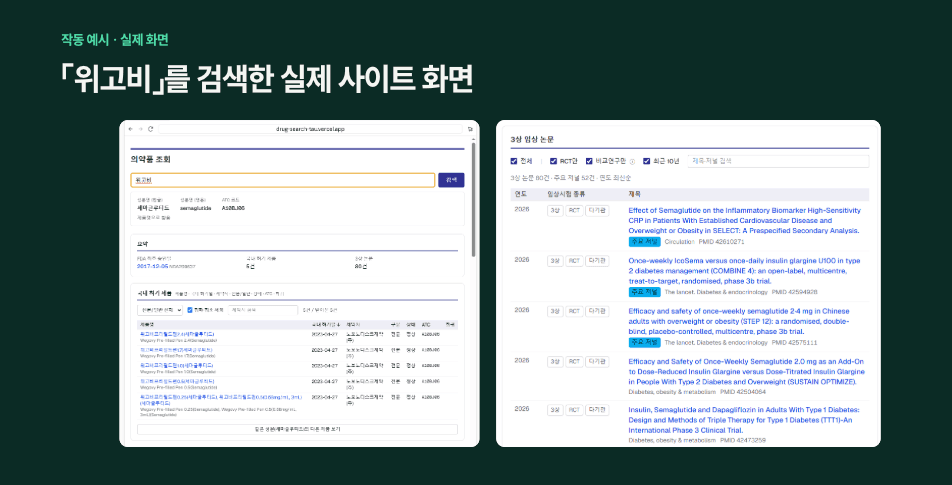Screen dimensions: 952x485
Task: Open the two-line Wegovy 0.25 product link
Action: point(221,400)
